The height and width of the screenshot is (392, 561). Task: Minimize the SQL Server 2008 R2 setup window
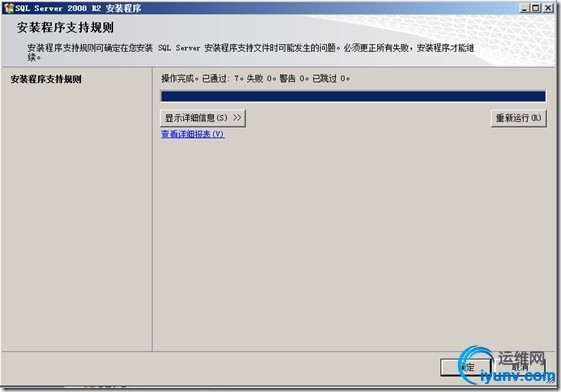tap(525, 8)
